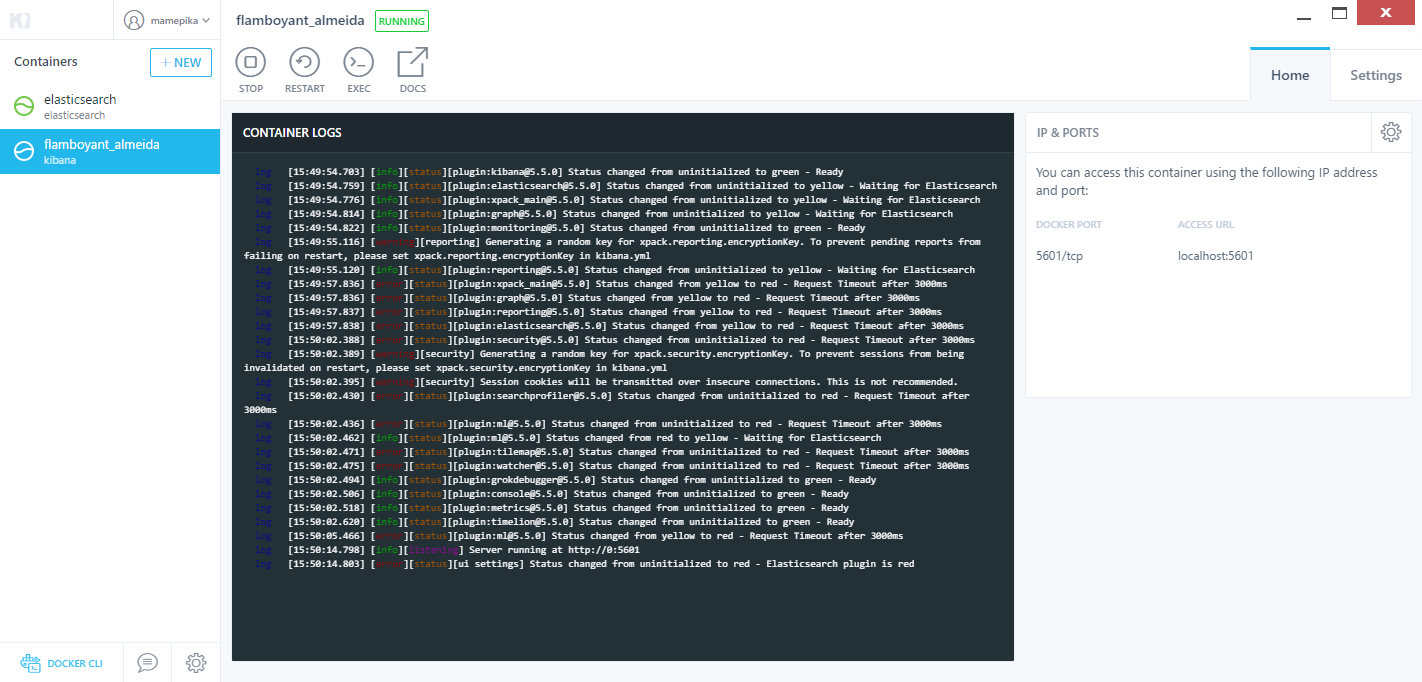Click the DOCKER PORT column label

pos(1069,225)
